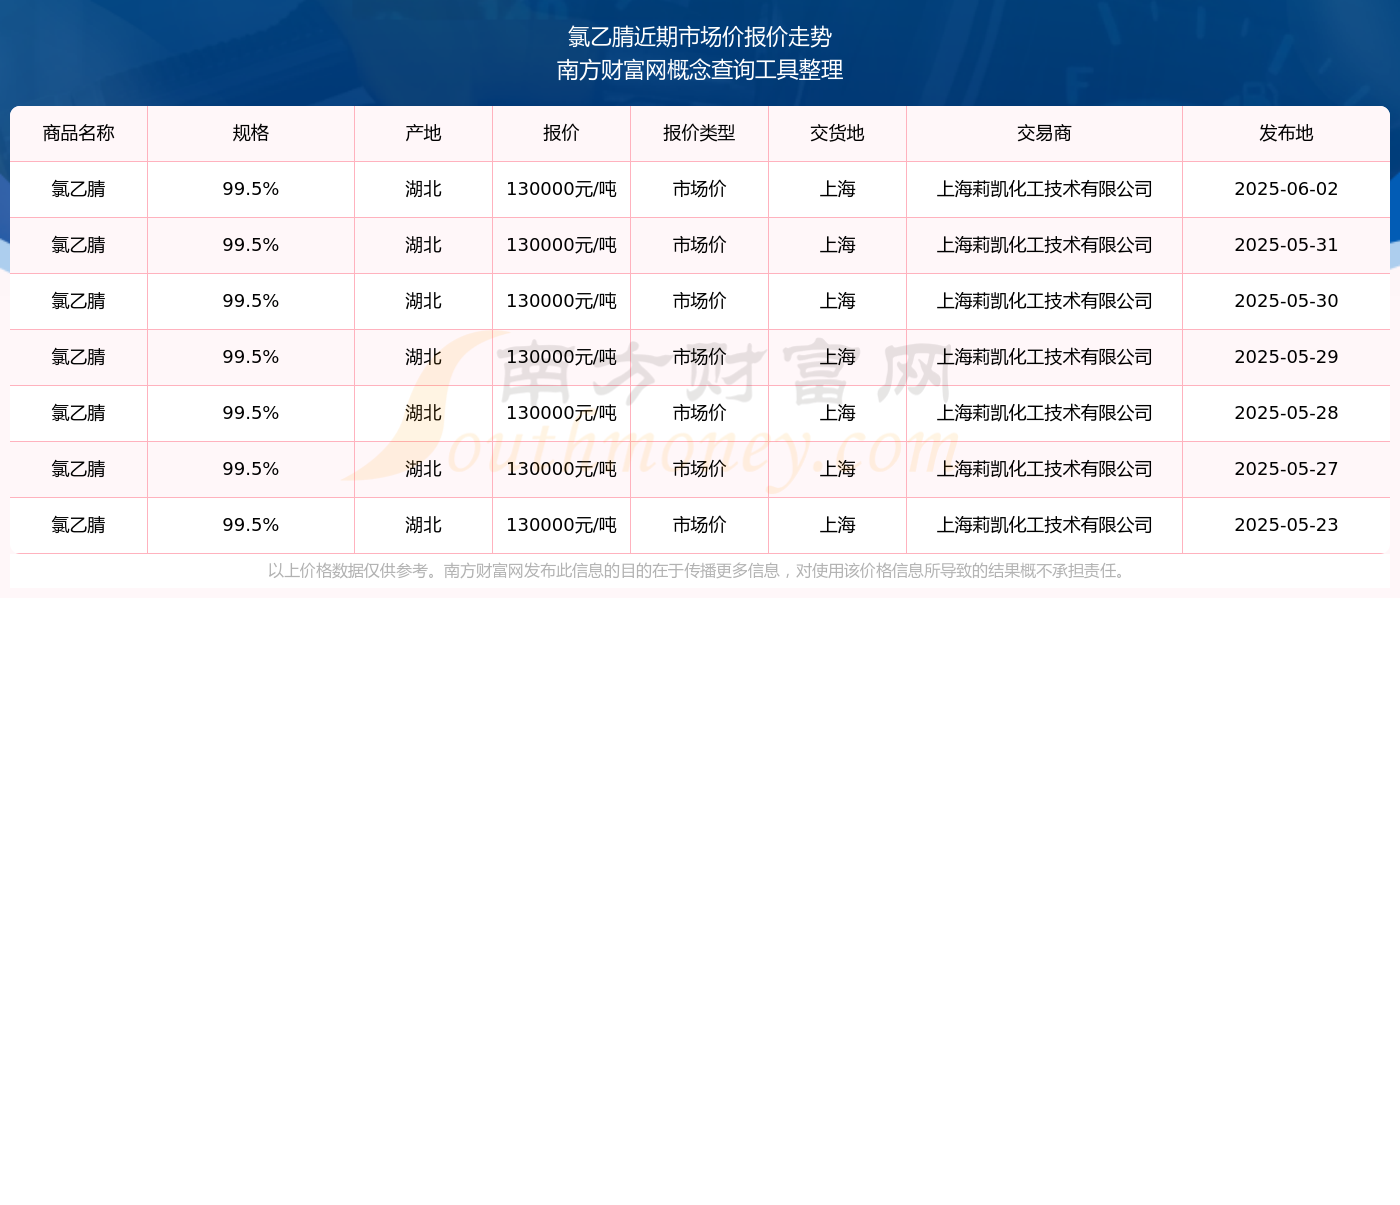This screenshot has width=1400, height=1205.
Task: Select the date cell 2025-05-30
Action: point(1286,301)
